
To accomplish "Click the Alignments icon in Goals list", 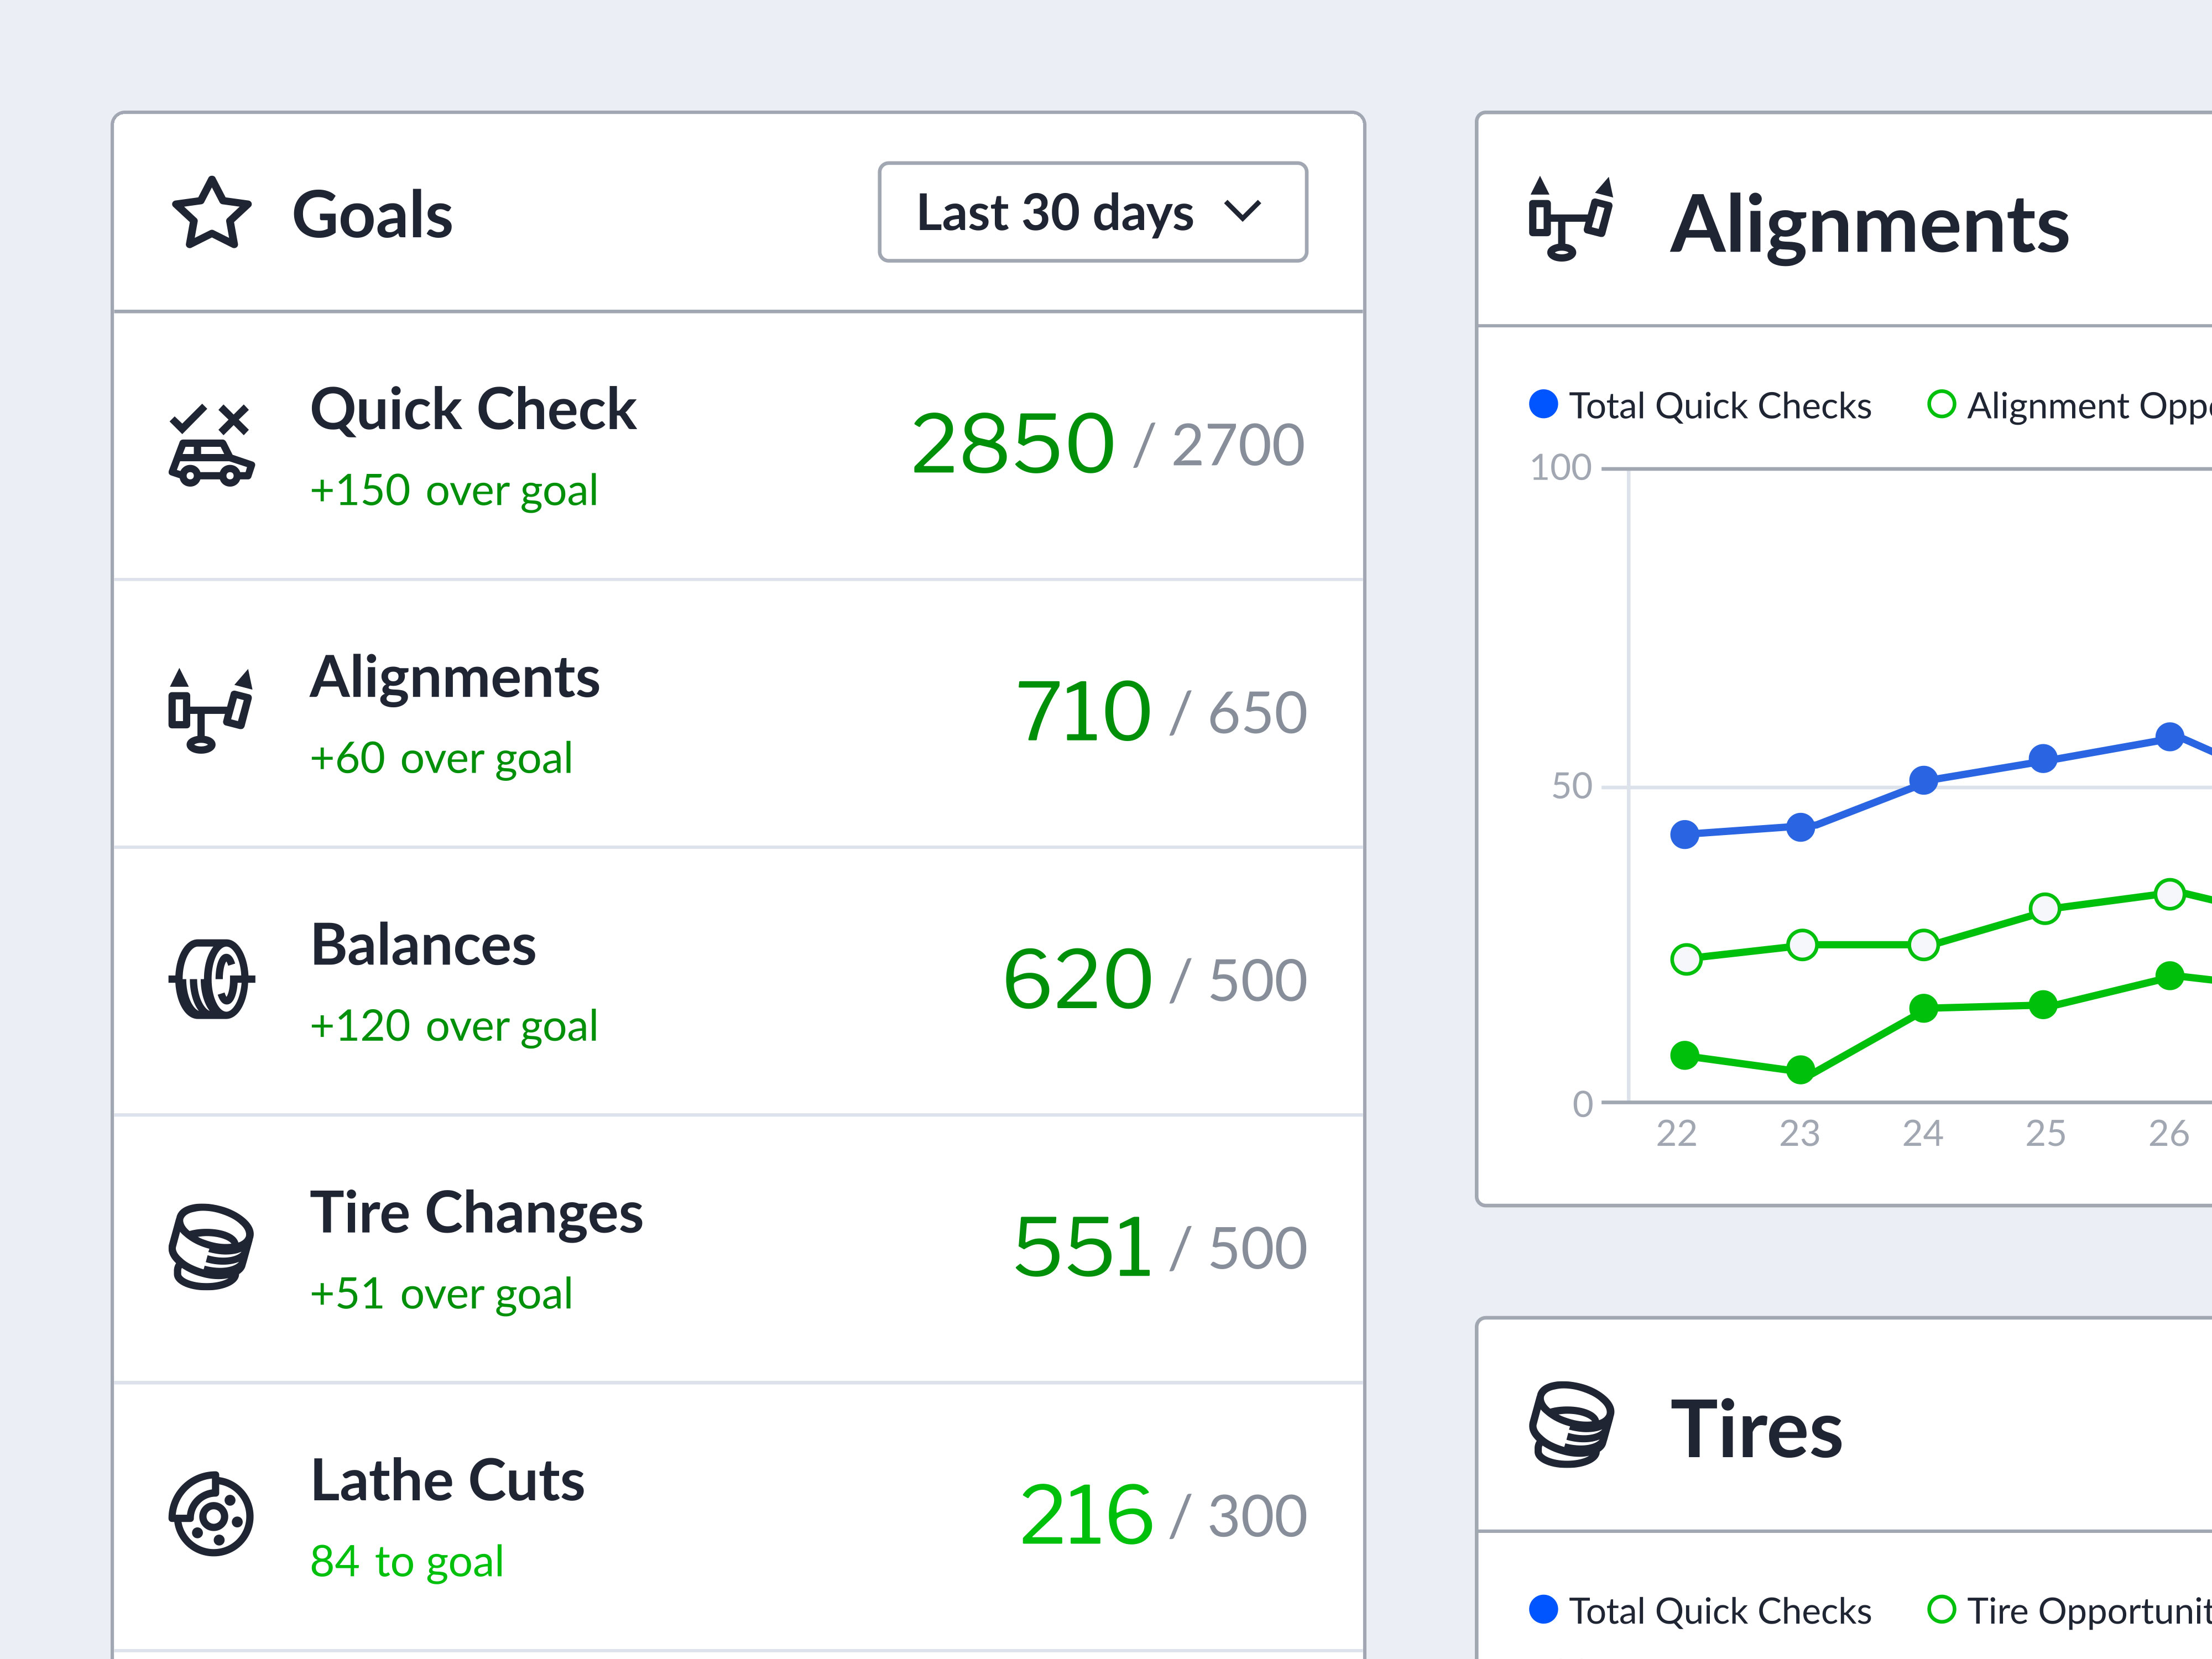I will click(210, 711).
